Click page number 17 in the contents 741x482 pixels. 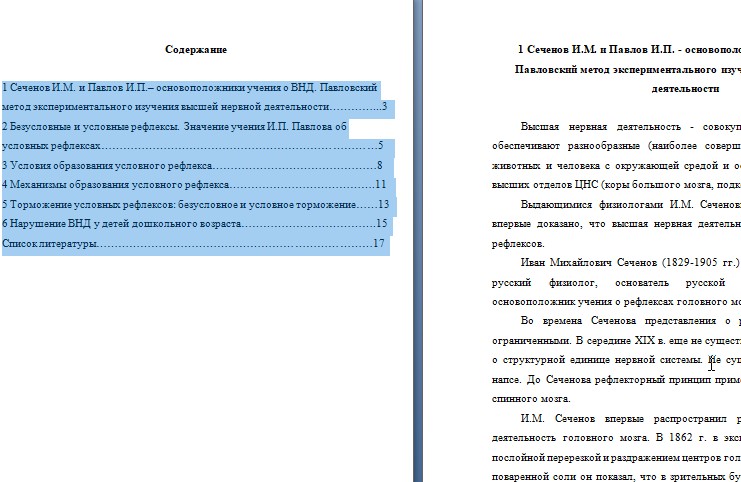point(378,243)
